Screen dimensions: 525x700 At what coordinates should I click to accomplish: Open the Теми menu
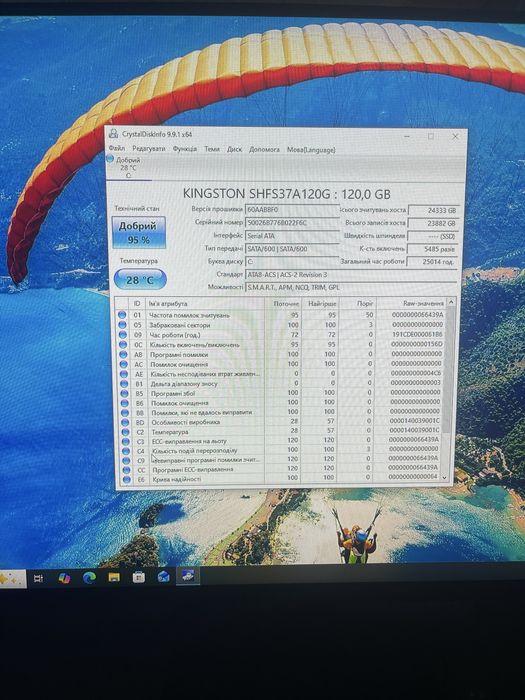pos(212,149)
